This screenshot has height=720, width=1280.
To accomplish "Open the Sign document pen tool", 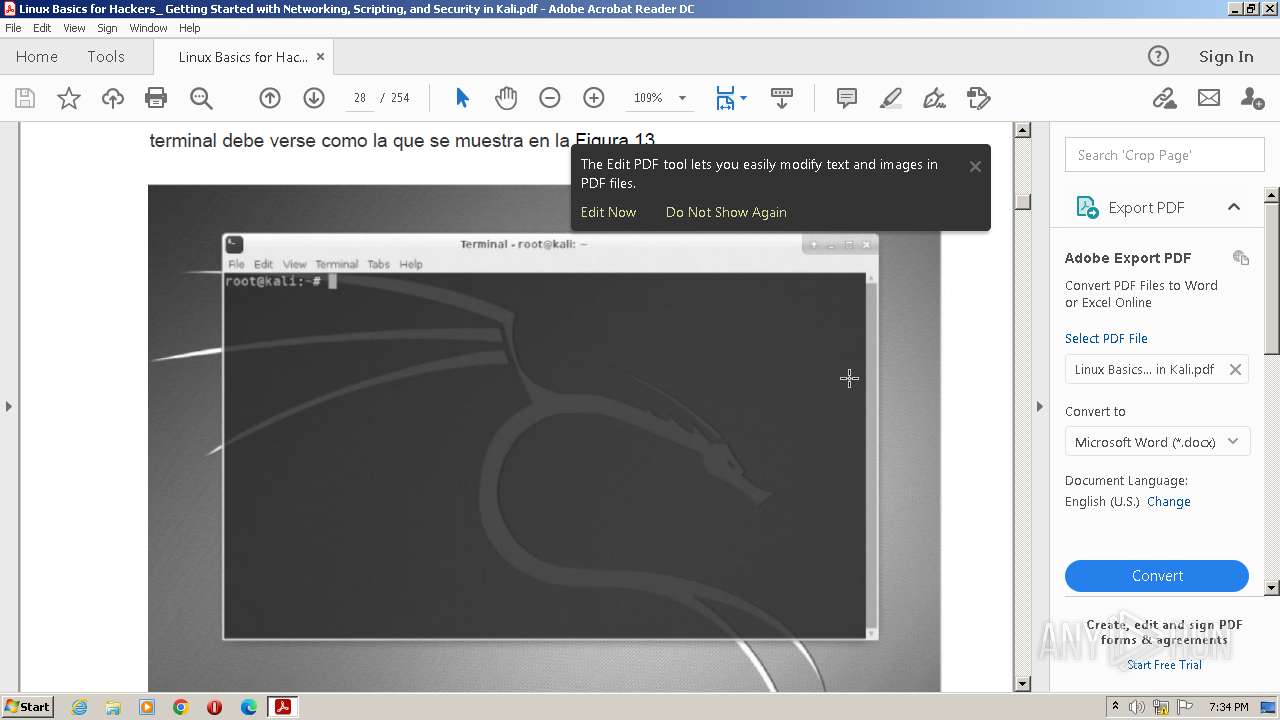I will coord(934,98).
